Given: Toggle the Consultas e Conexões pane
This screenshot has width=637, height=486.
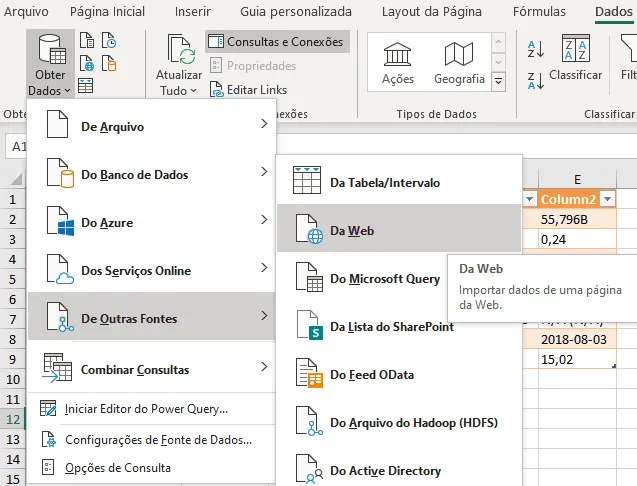Looking at the screenshot, I should (277, 41).
